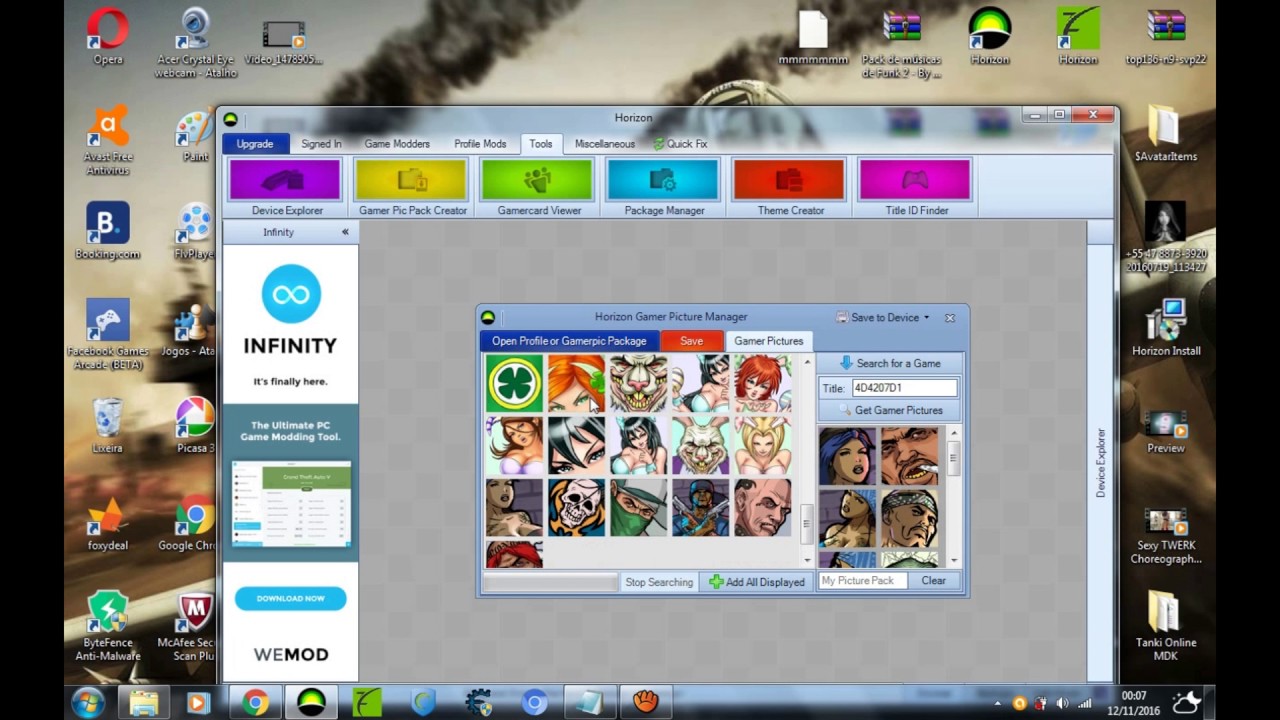Open the mmmmmmm text file on desktop
Image resolution: width=1280 pixels, height=720 pixels.
(x=813, y=37)
